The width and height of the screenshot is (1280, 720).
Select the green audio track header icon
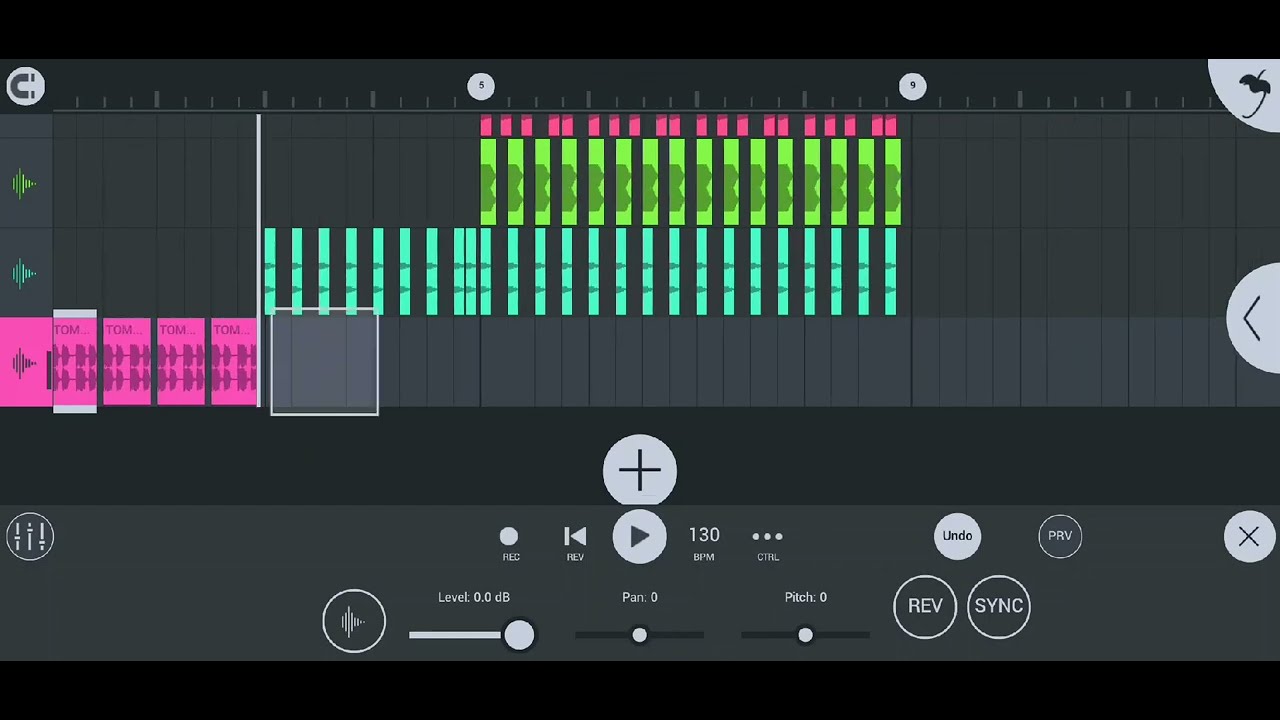tap(25, 183)
